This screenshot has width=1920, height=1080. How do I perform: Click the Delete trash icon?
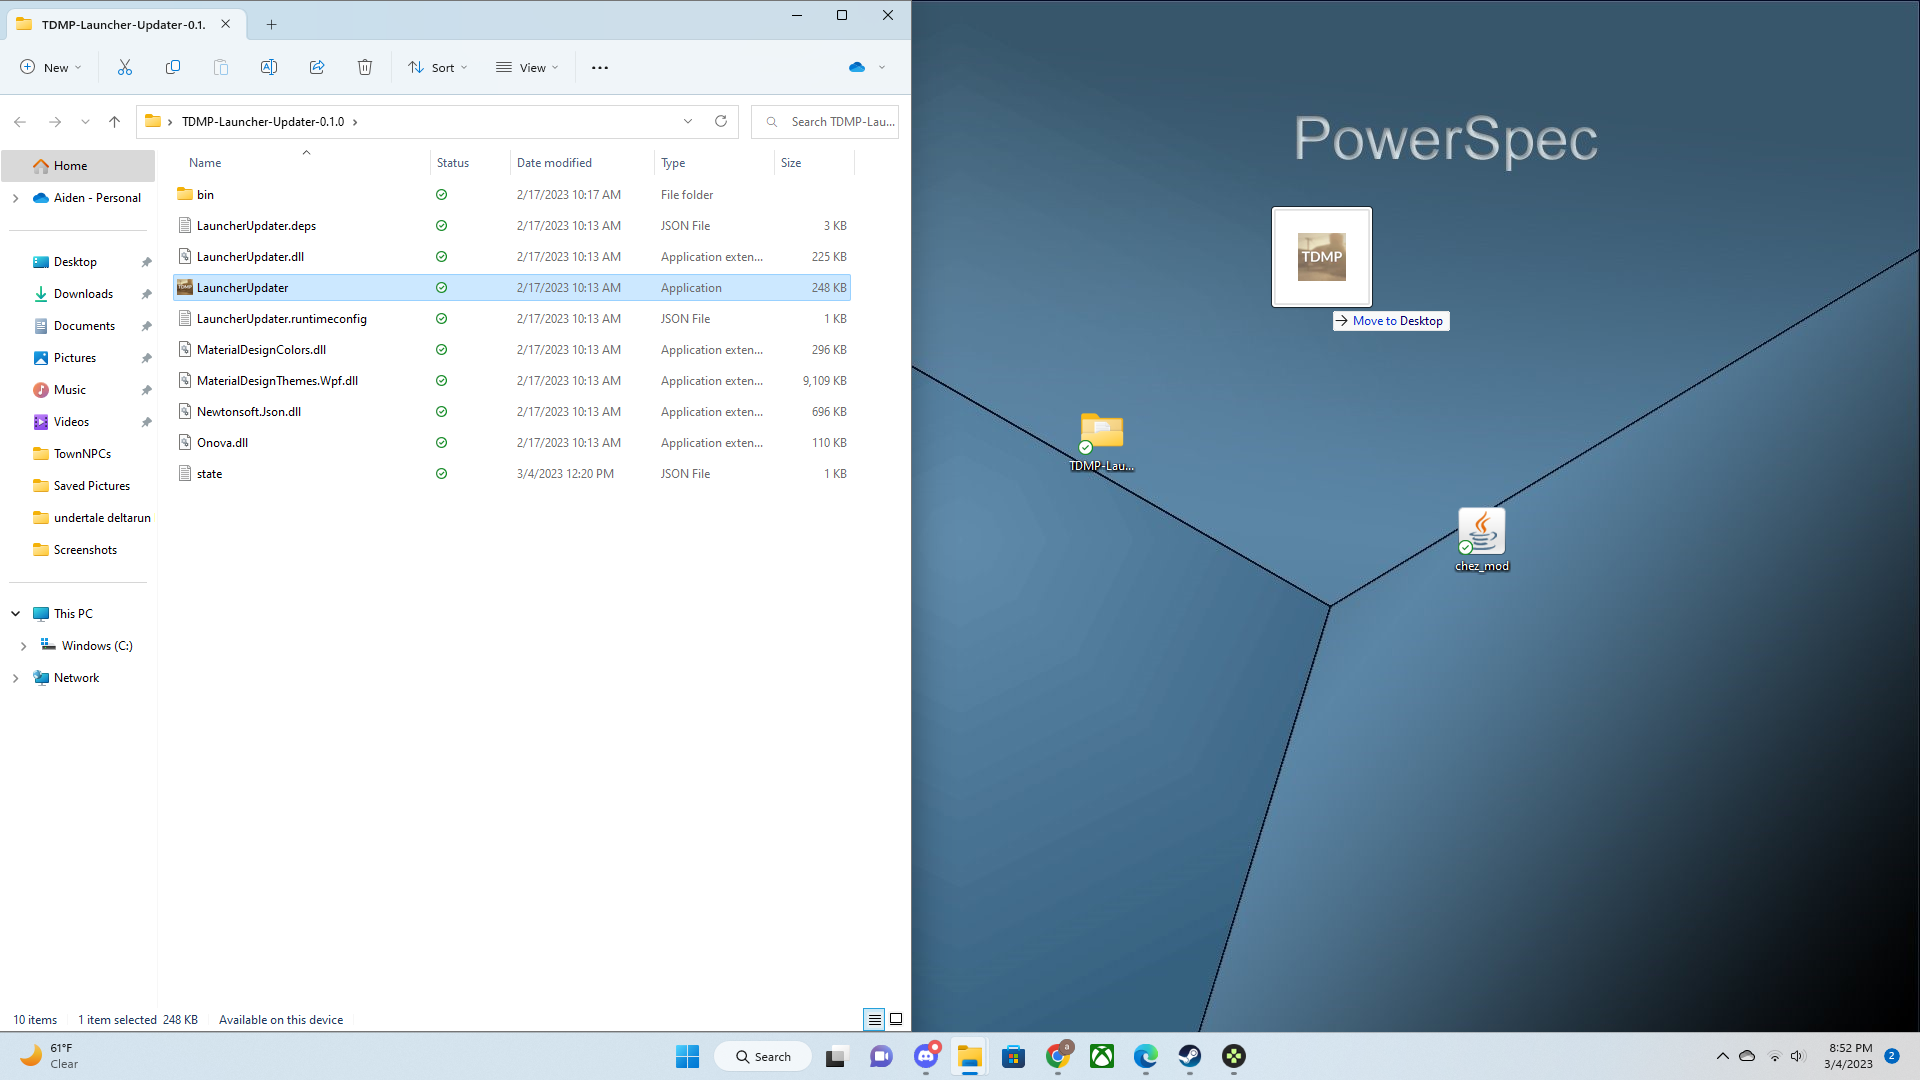tap(365, 67)
